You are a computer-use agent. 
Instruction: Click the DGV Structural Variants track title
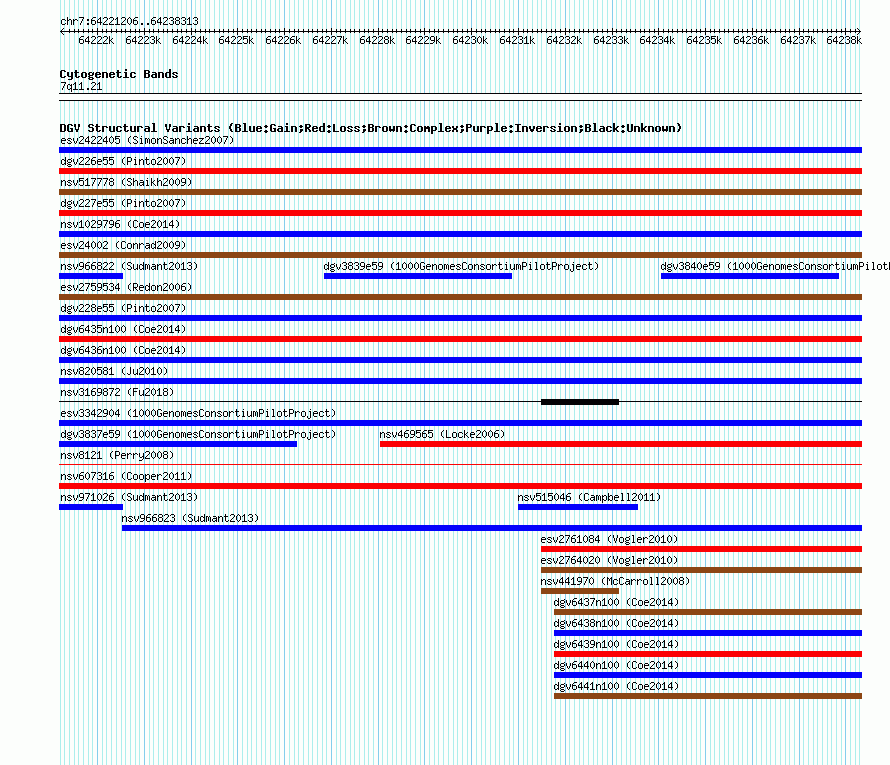(x=371, y=128)
